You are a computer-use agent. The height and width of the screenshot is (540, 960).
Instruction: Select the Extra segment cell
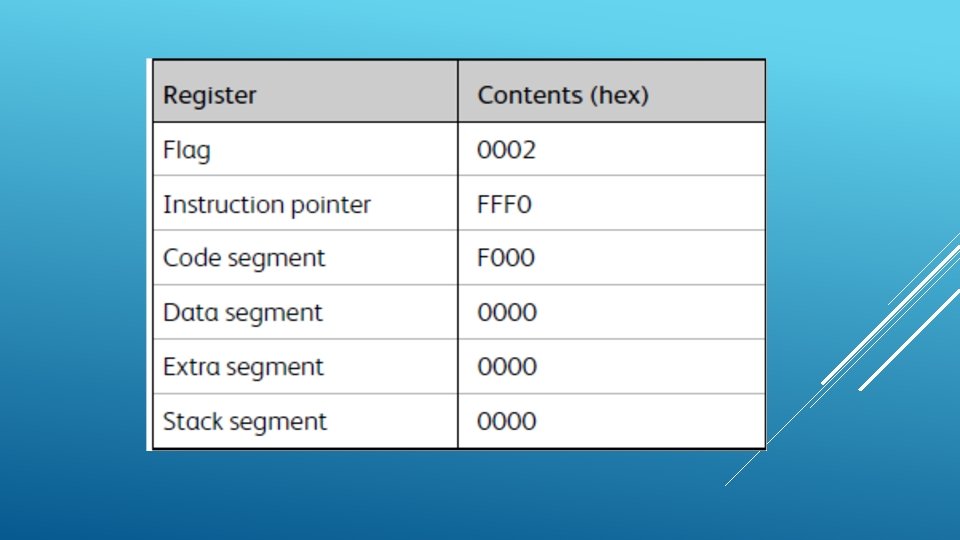tap(305, 367)
